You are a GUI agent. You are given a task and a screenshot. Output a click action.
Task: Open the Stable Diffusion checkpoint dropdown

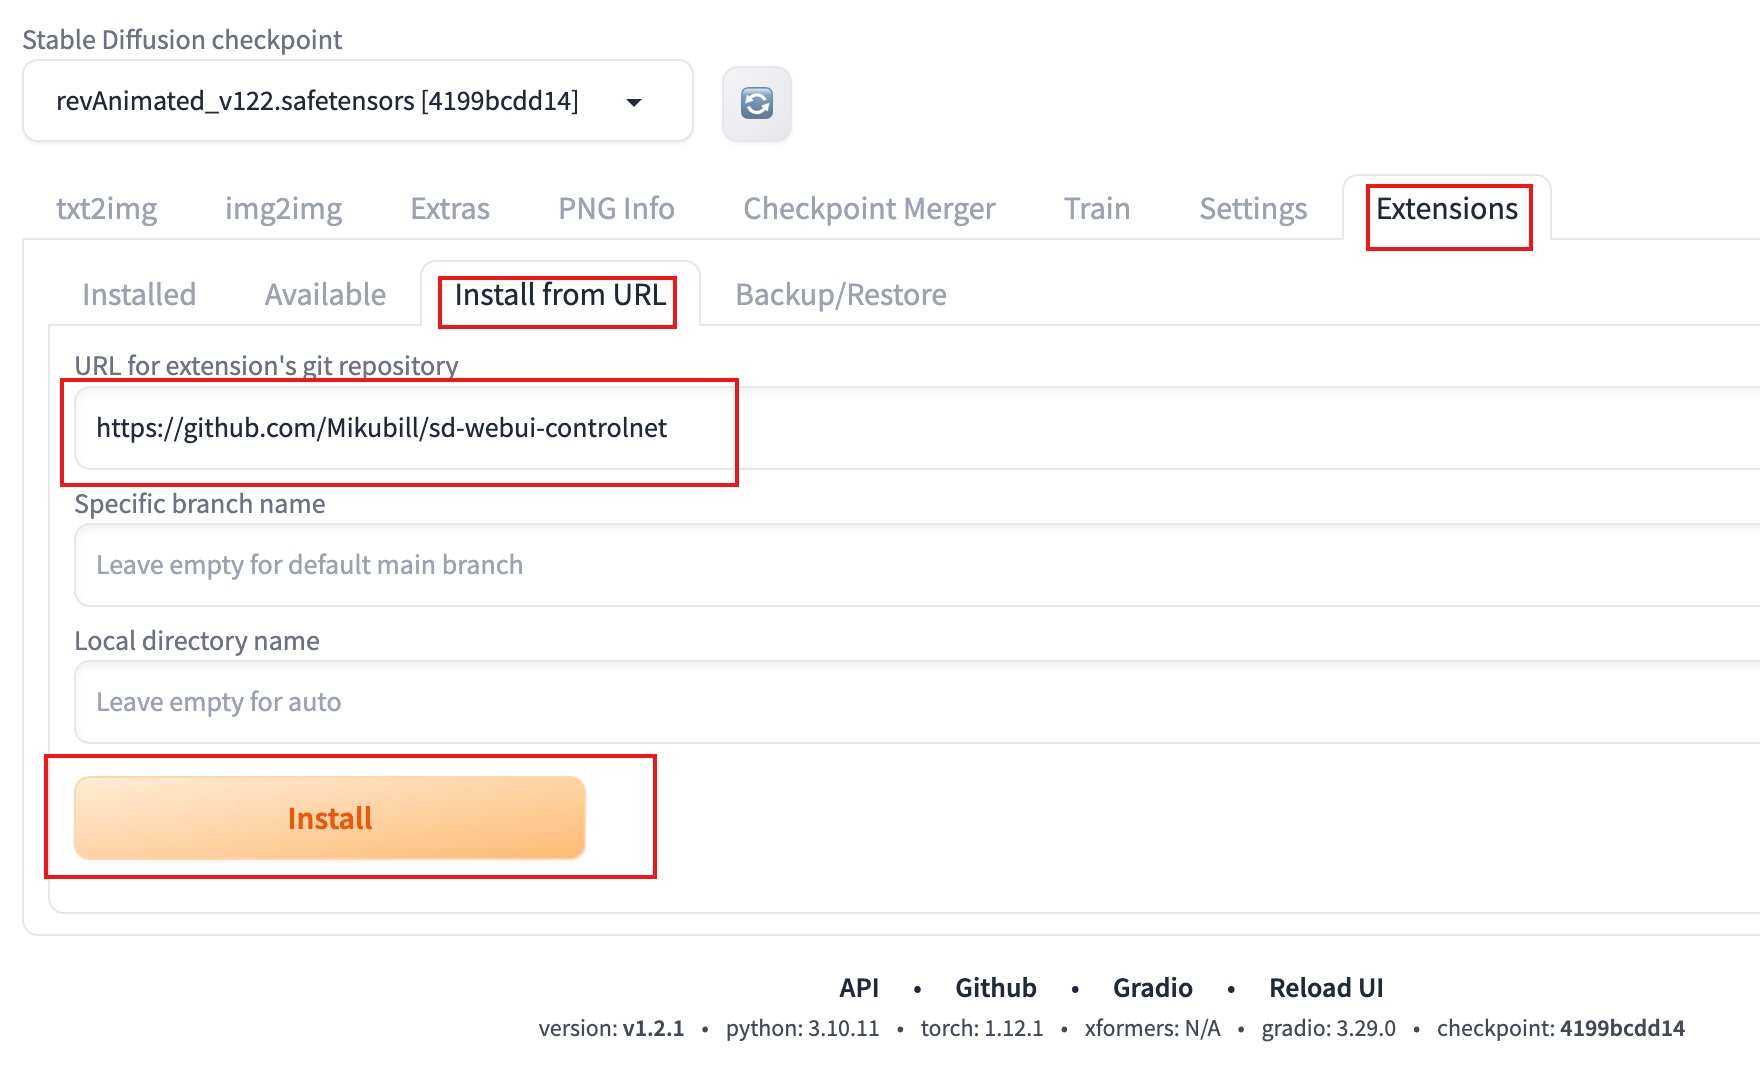click(x=358, y=101)
